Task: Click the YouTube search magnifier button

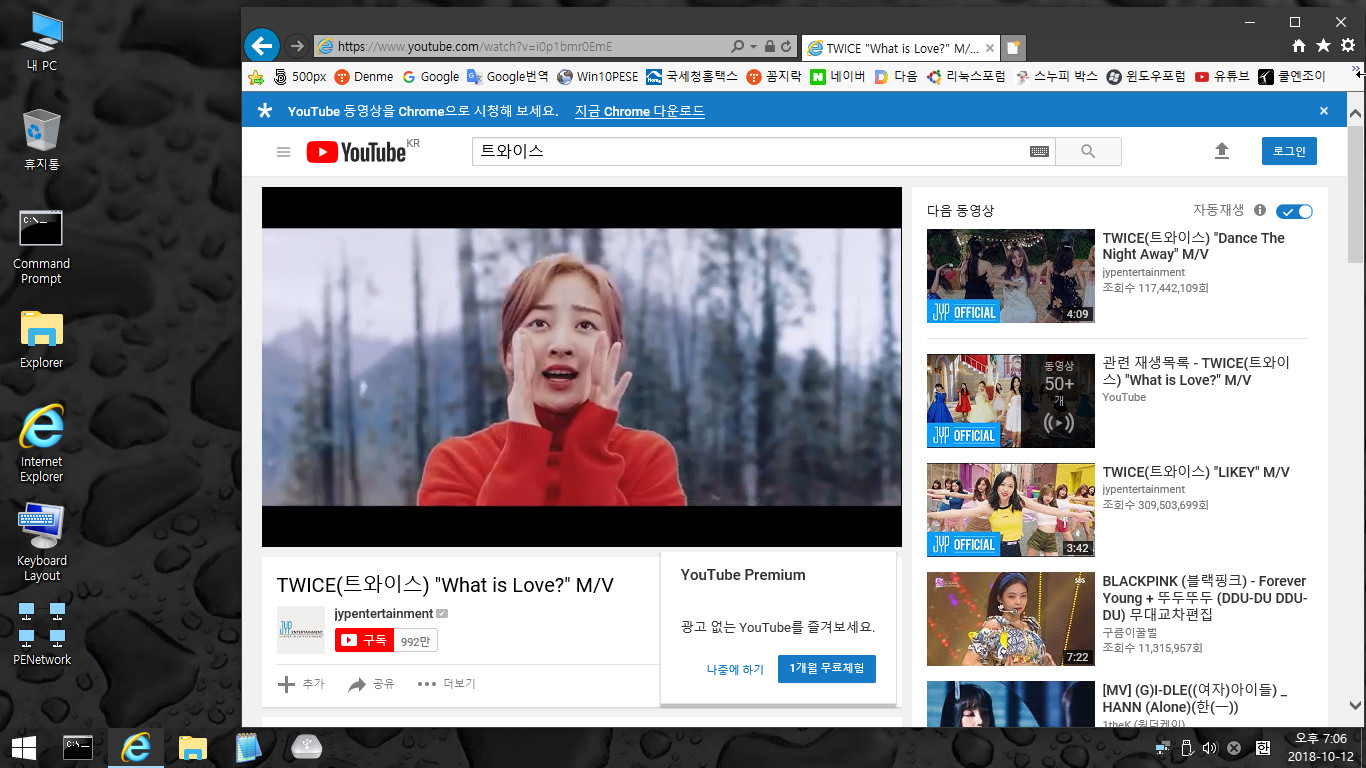Action: [x=1088, y=151]
